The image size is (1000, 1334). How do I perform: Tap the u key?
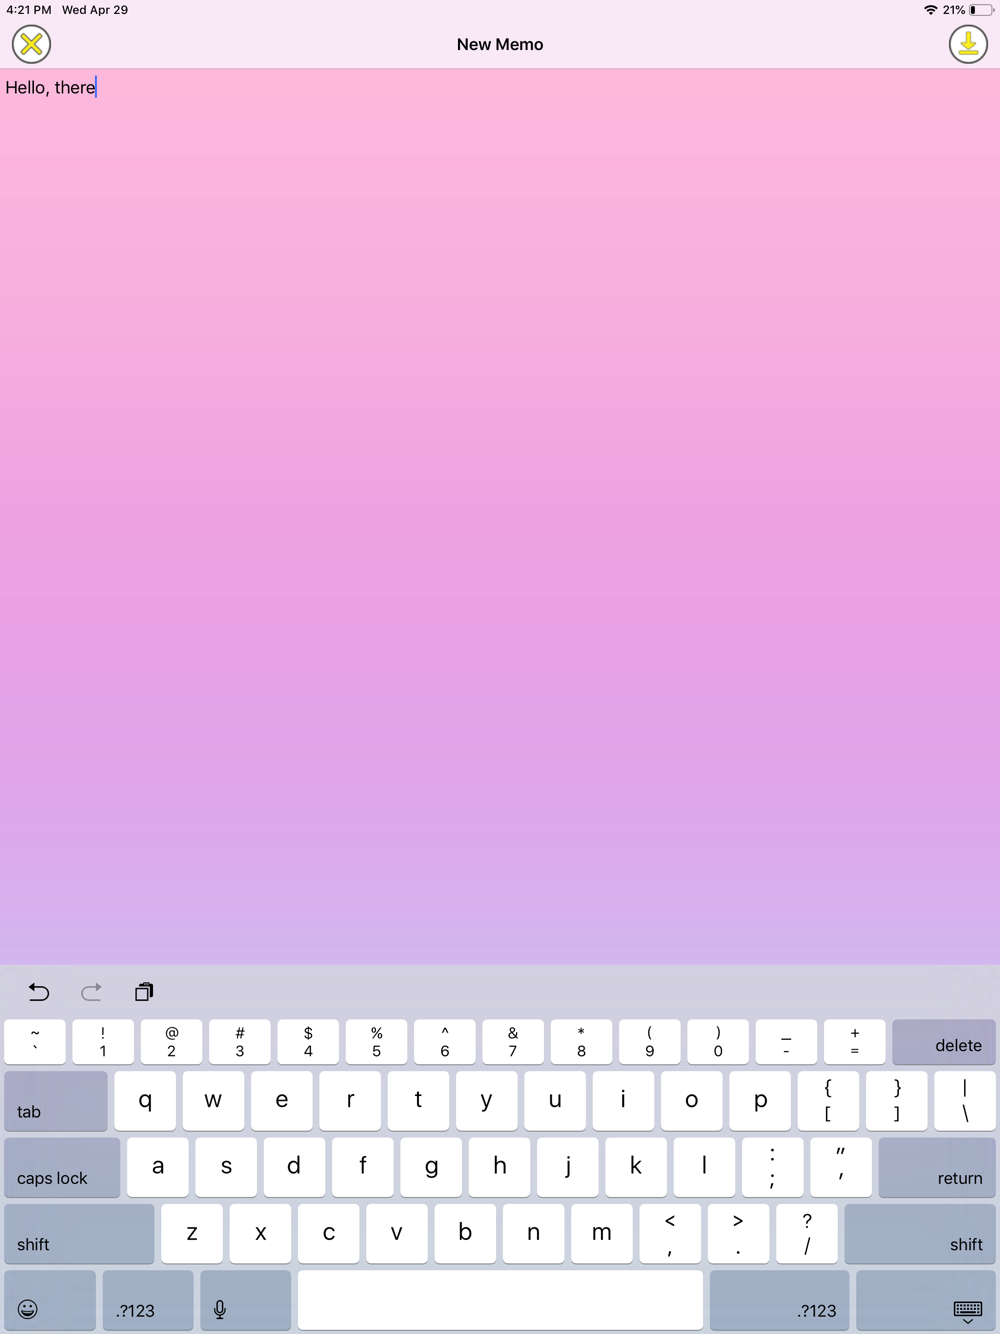tap(555, 1101)
